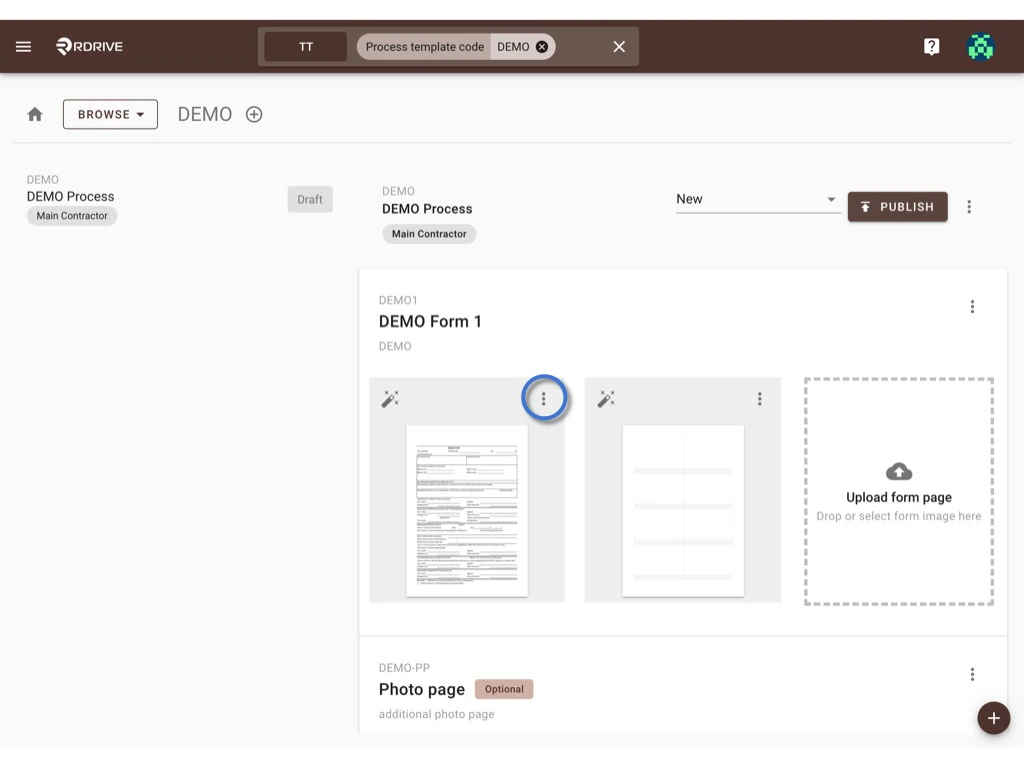The width and height of the screenshot is (1024, 768).
Task: Open the Photo page options menu
Action: tap(972, 674)
